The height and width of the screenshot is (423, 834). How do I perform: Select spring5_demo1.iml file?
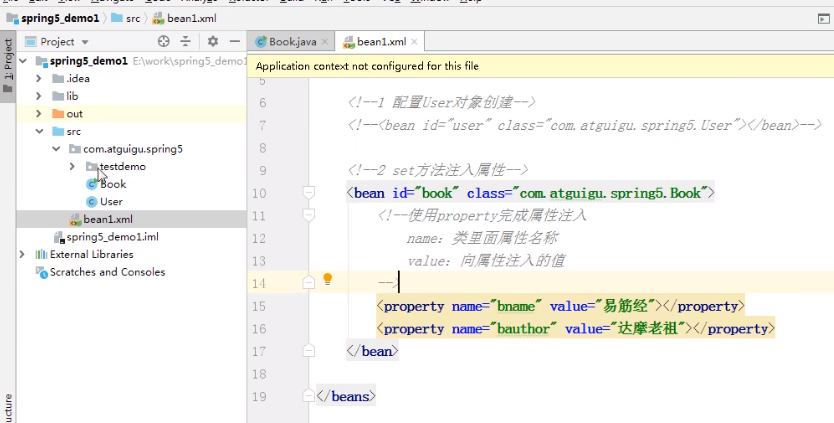112,237
